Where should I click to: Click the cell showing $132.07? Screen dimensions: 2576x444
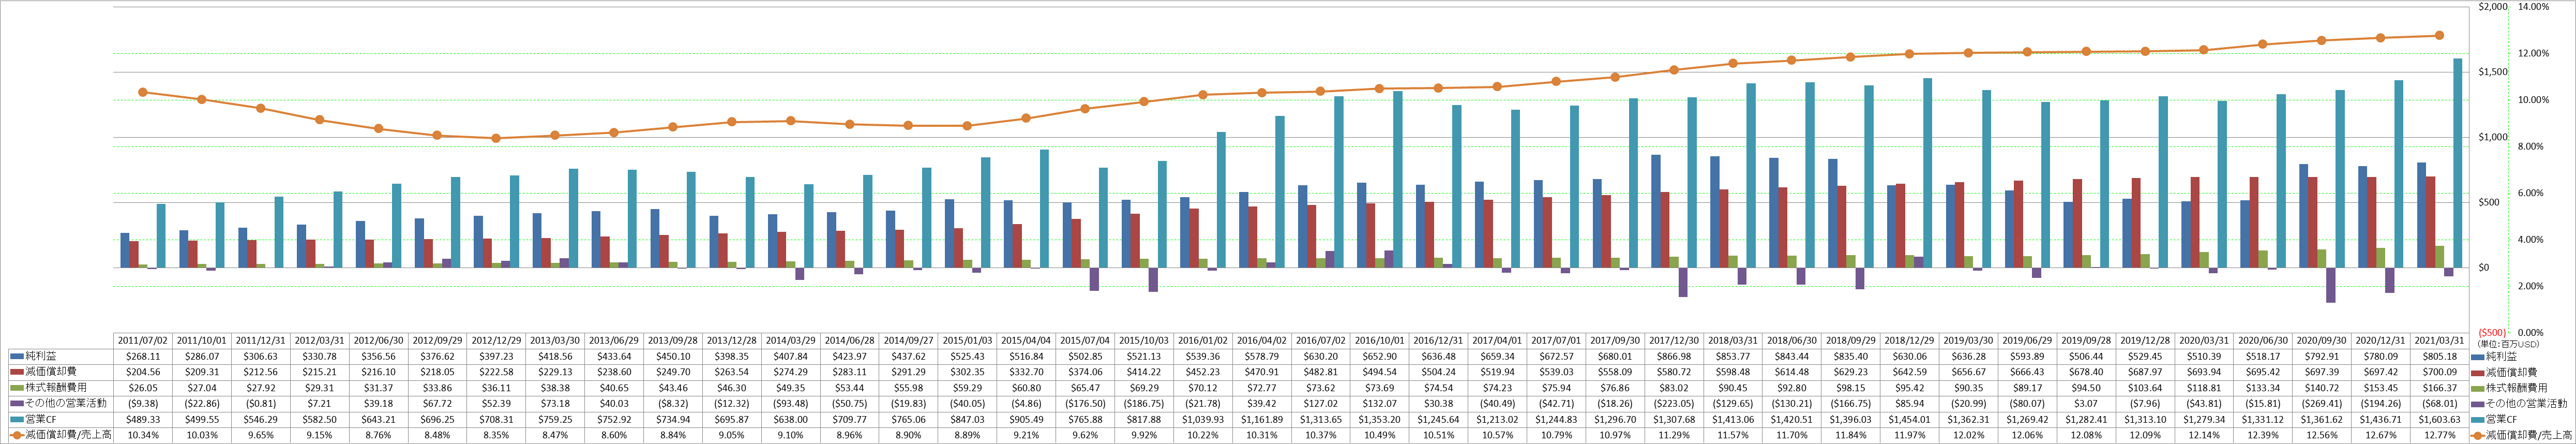(x=1379, y=403)
